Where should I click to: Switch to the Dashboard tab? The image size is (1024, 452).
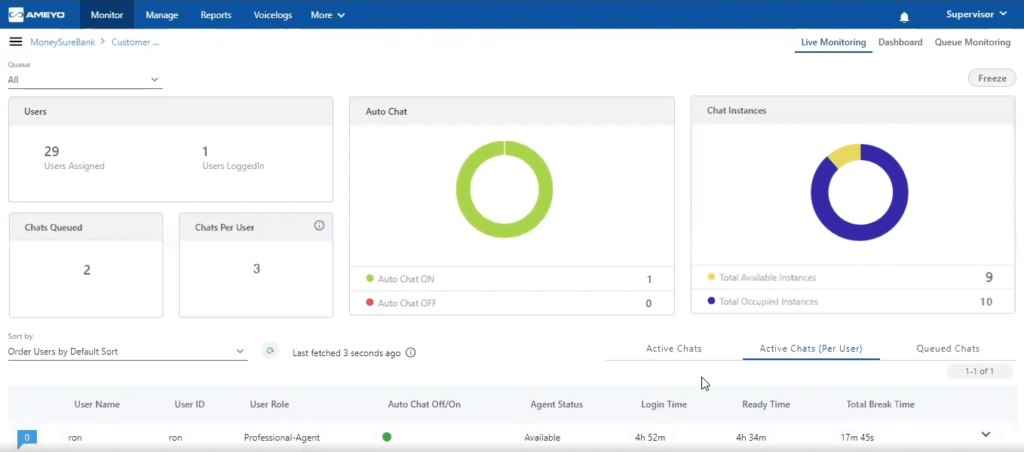tap(901, 42)
